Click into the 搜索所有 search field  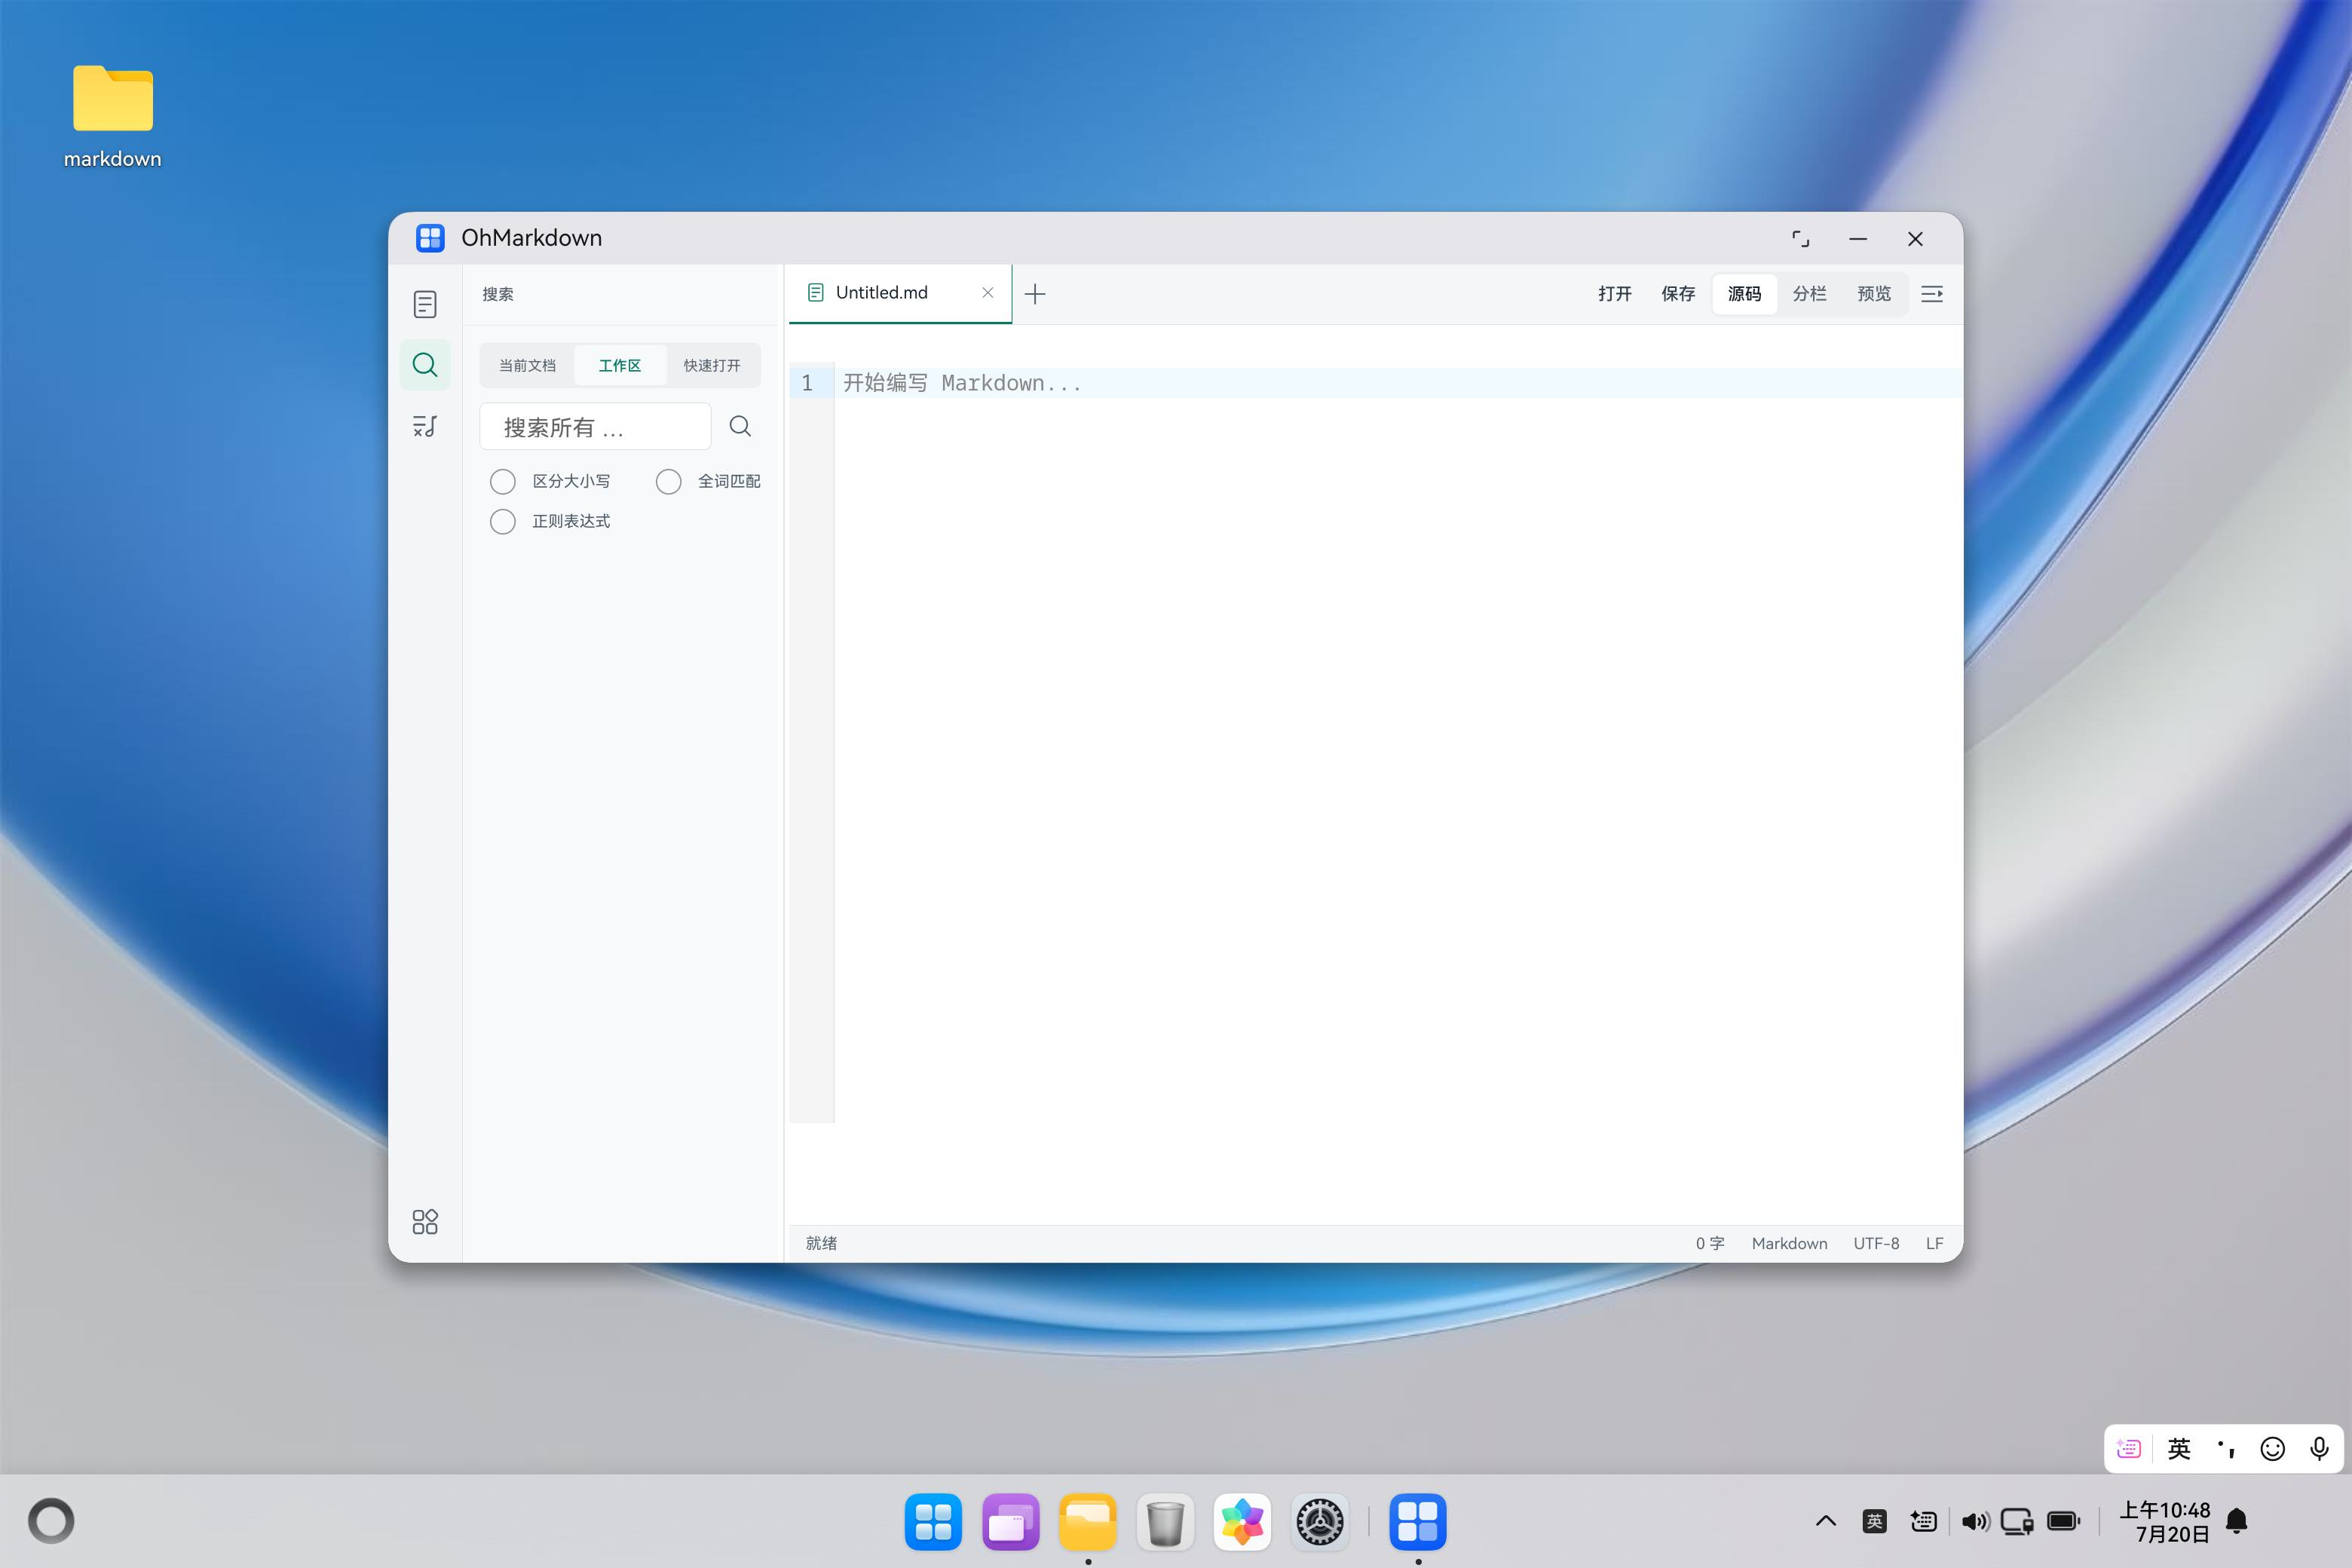coord(595,427)
